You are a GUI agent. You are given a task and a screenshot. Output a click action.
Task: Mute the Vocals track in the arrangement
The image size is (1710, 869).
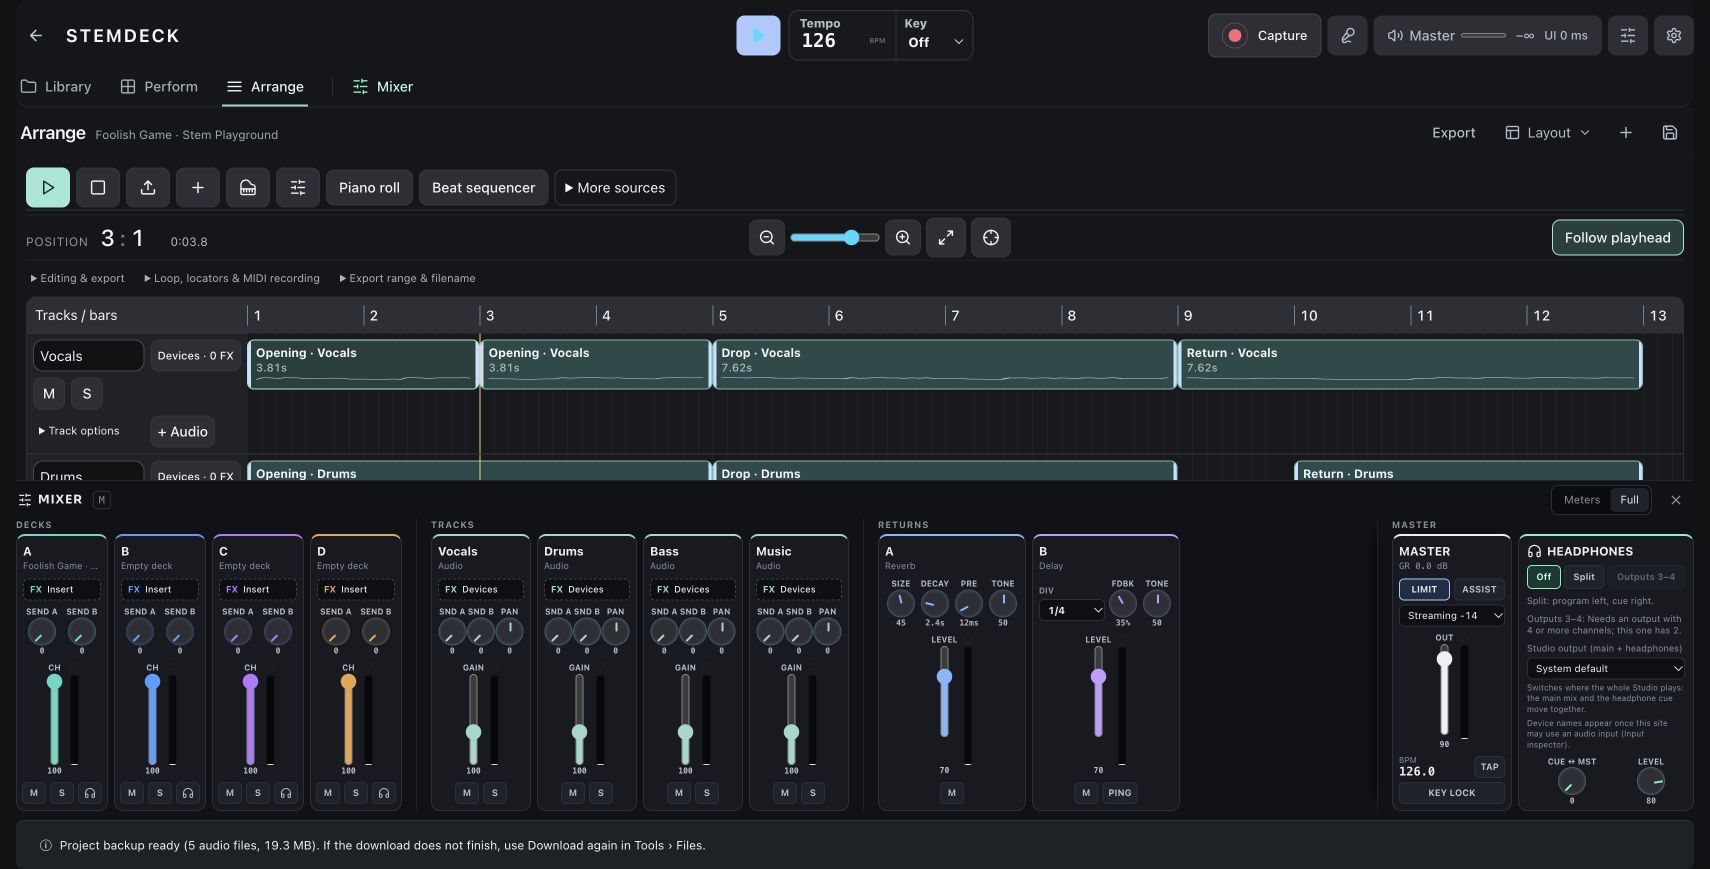click(49, 394)
